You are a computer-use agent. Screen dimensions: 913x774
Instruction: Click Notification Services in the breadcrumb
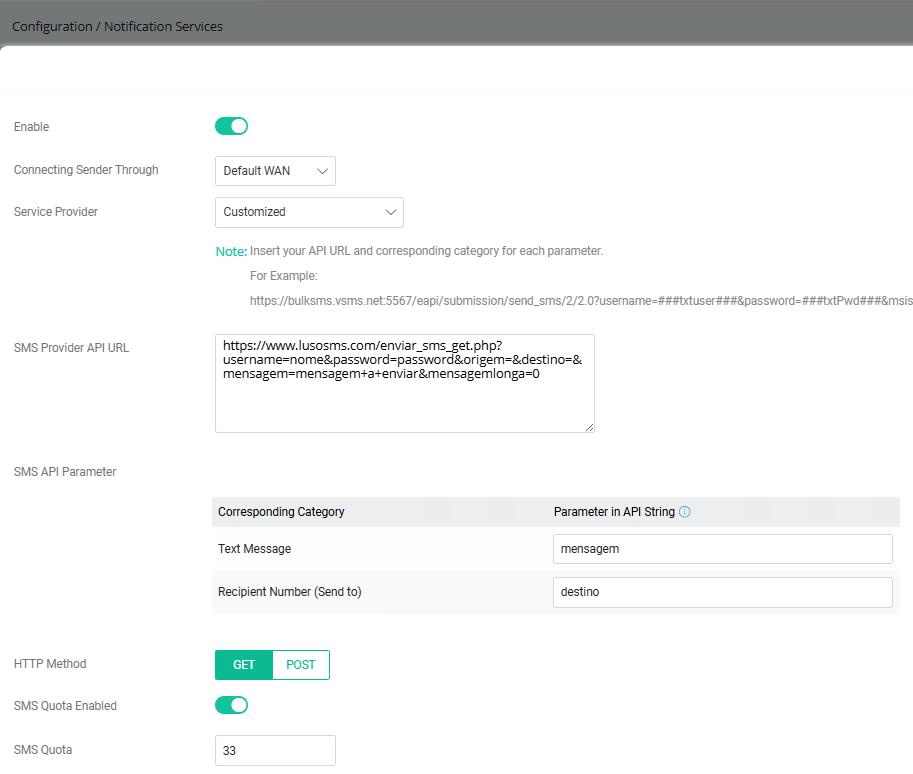[x=163, y=27]
